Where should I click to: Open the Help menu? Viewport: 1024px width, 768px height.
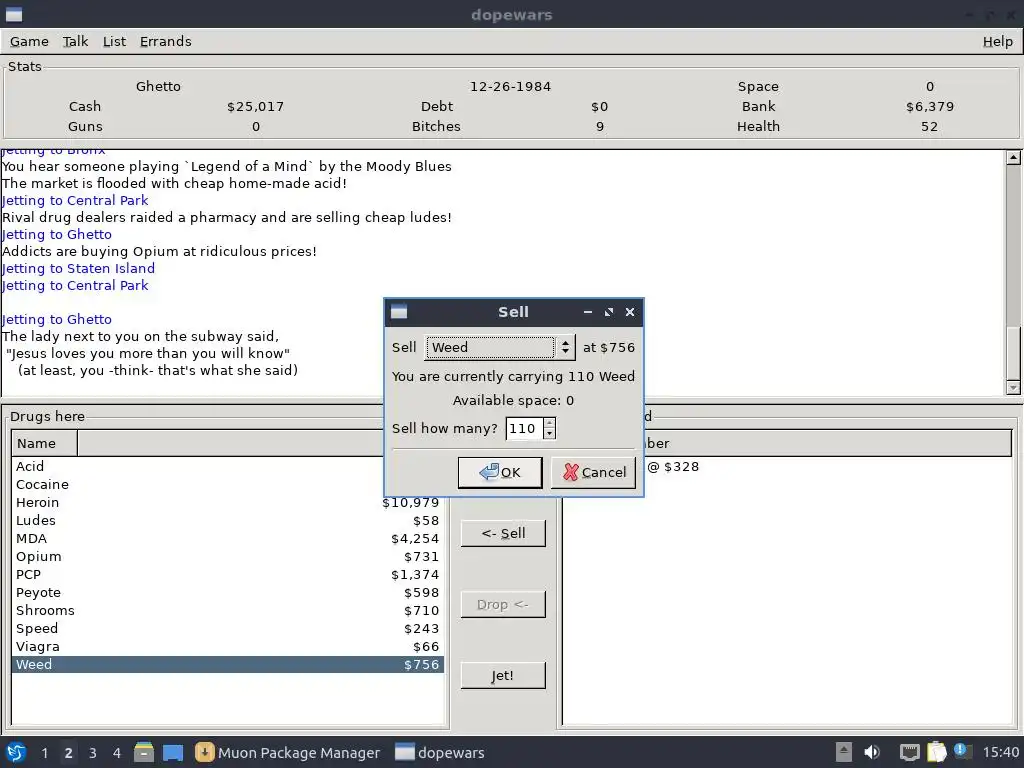pos(997,41)
